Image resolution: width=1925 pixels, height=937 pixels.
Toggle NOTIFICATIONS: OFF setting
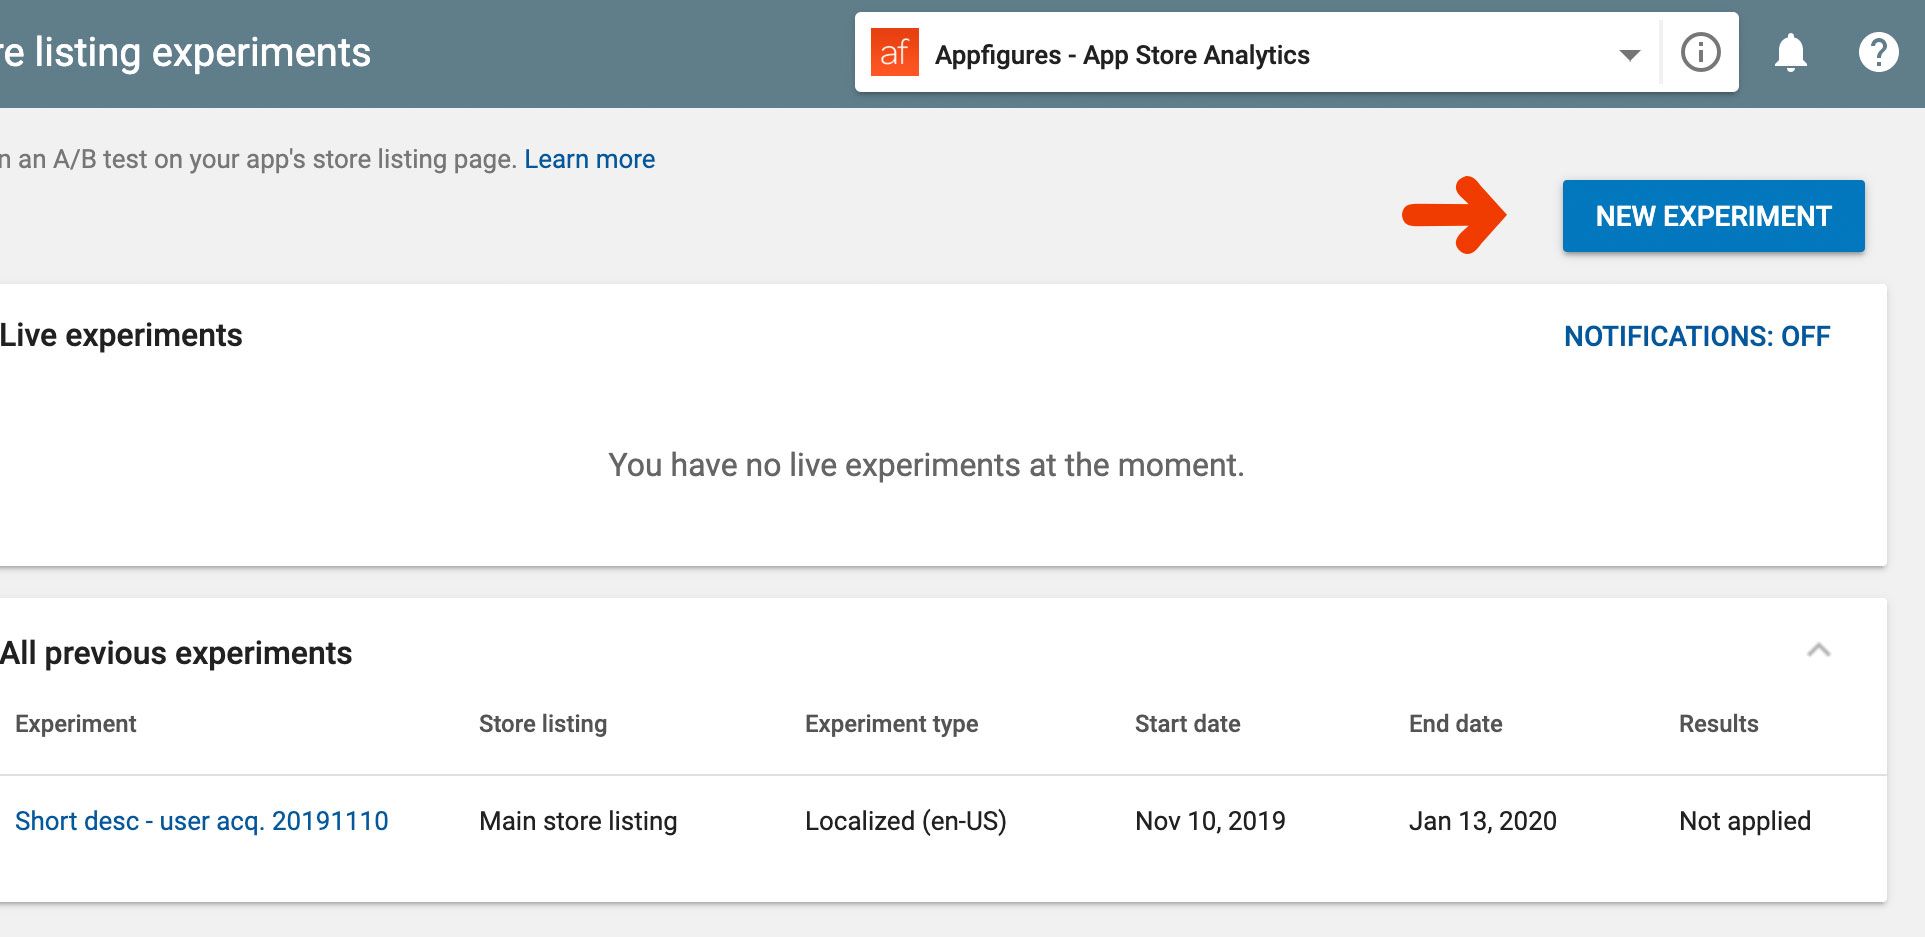tap(1697, 336)
